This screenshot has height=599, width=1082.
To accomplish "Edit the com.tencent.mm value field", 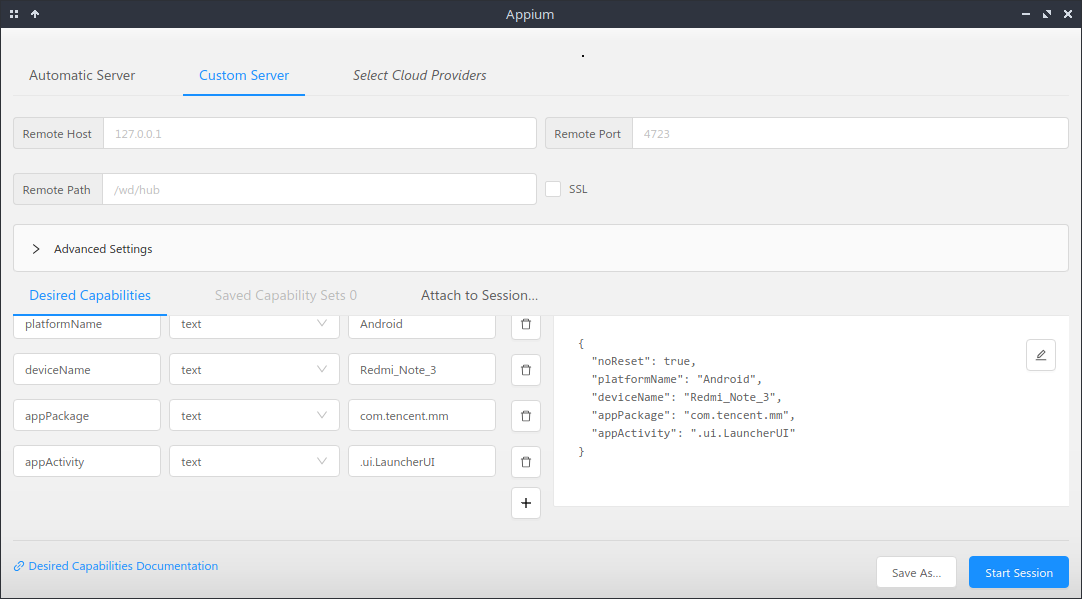I will (422, 416).
